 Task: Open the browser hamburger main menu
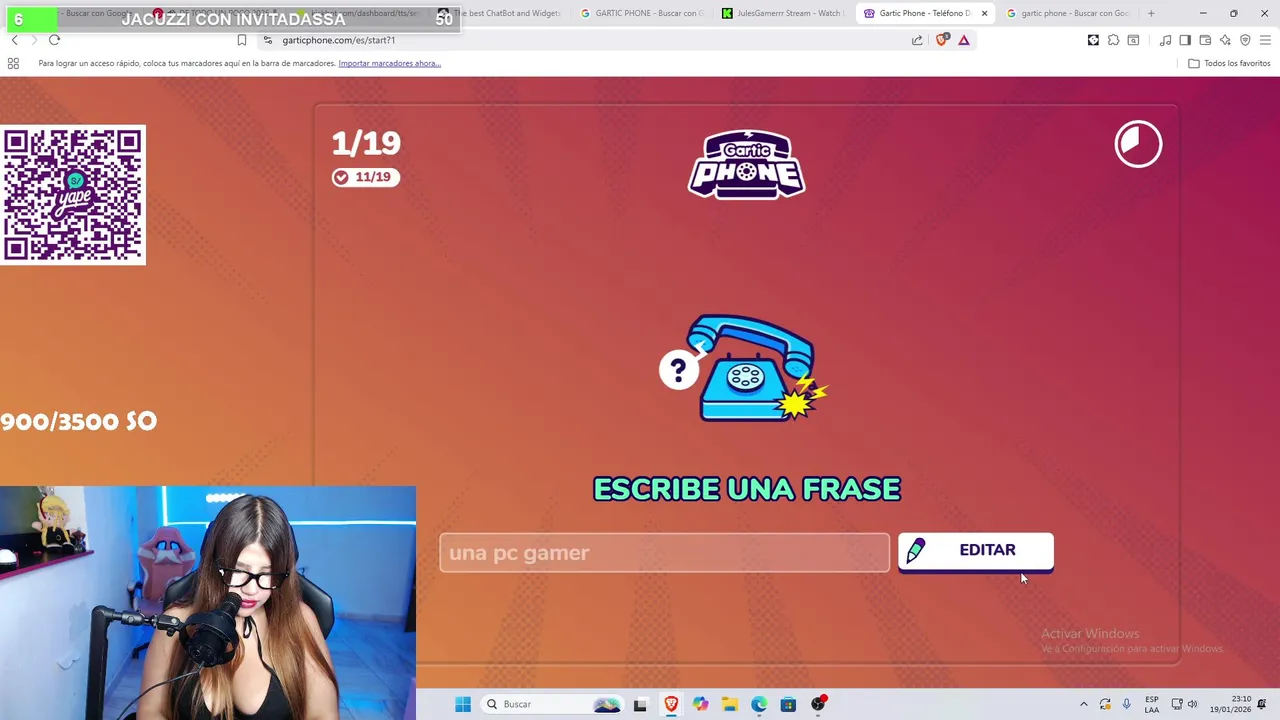click(1265, 40)
